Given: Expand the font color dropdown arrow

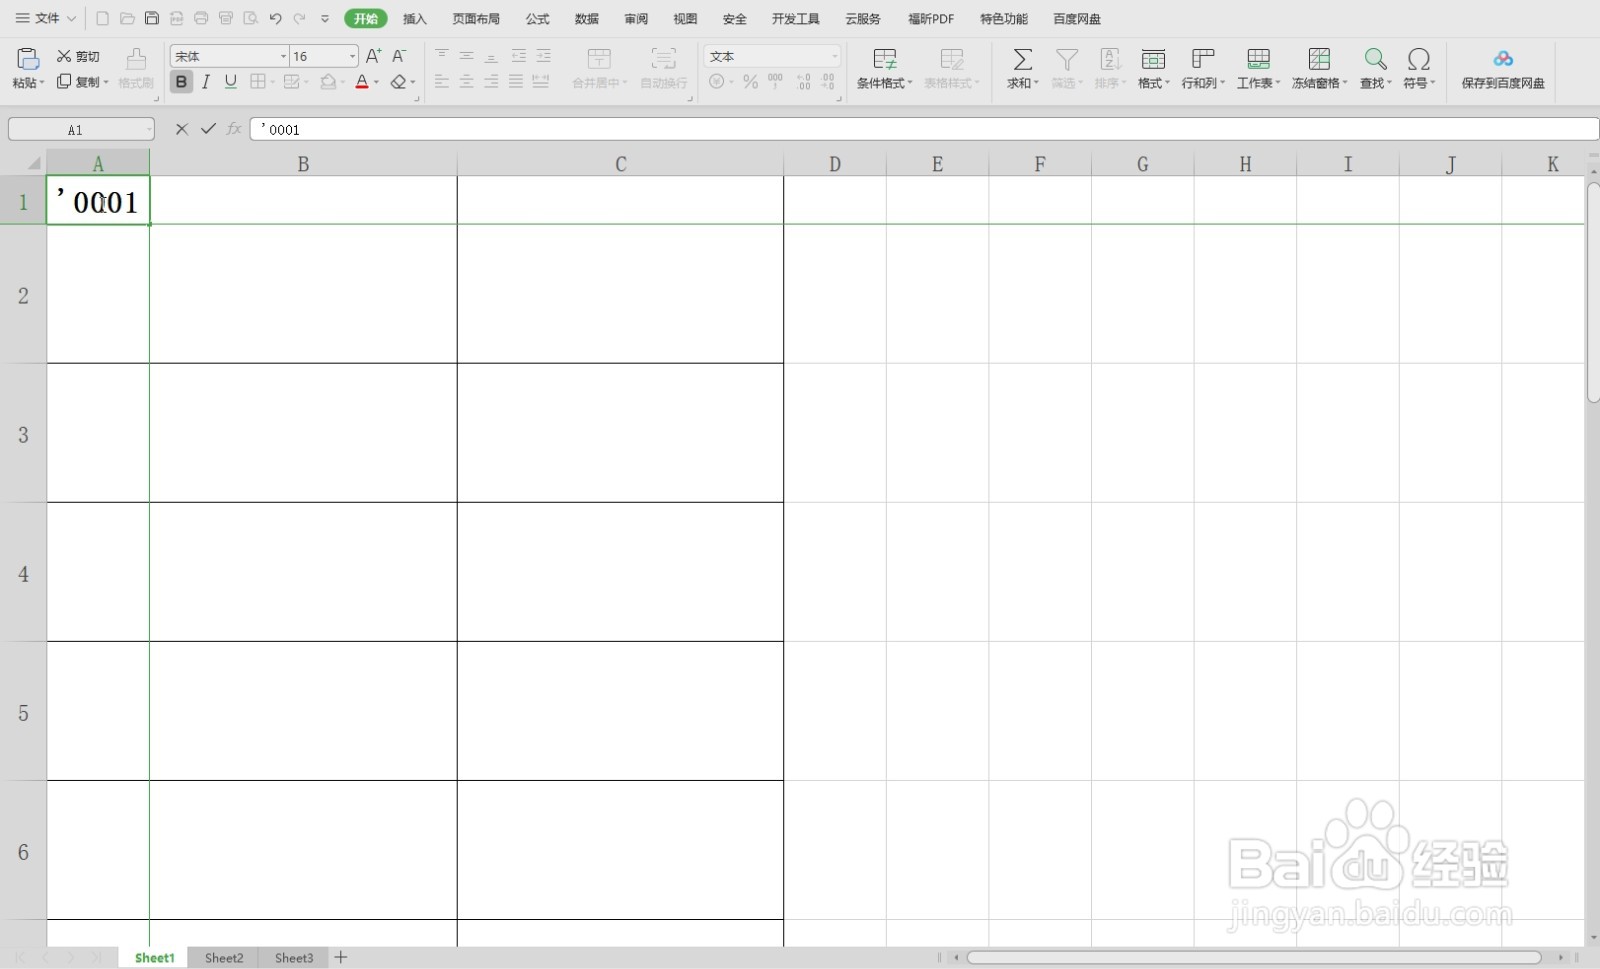Looking at the screenshot, I should 377,83.
